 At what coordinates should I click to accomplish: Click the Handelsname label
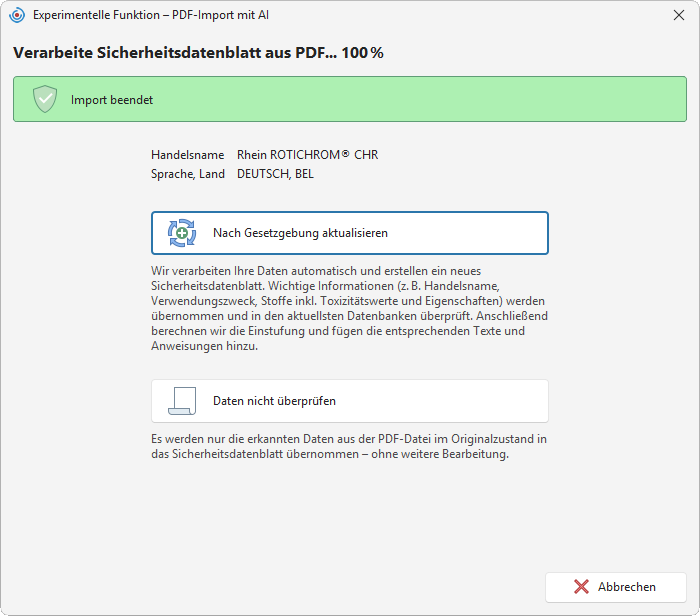click(188, 155)
